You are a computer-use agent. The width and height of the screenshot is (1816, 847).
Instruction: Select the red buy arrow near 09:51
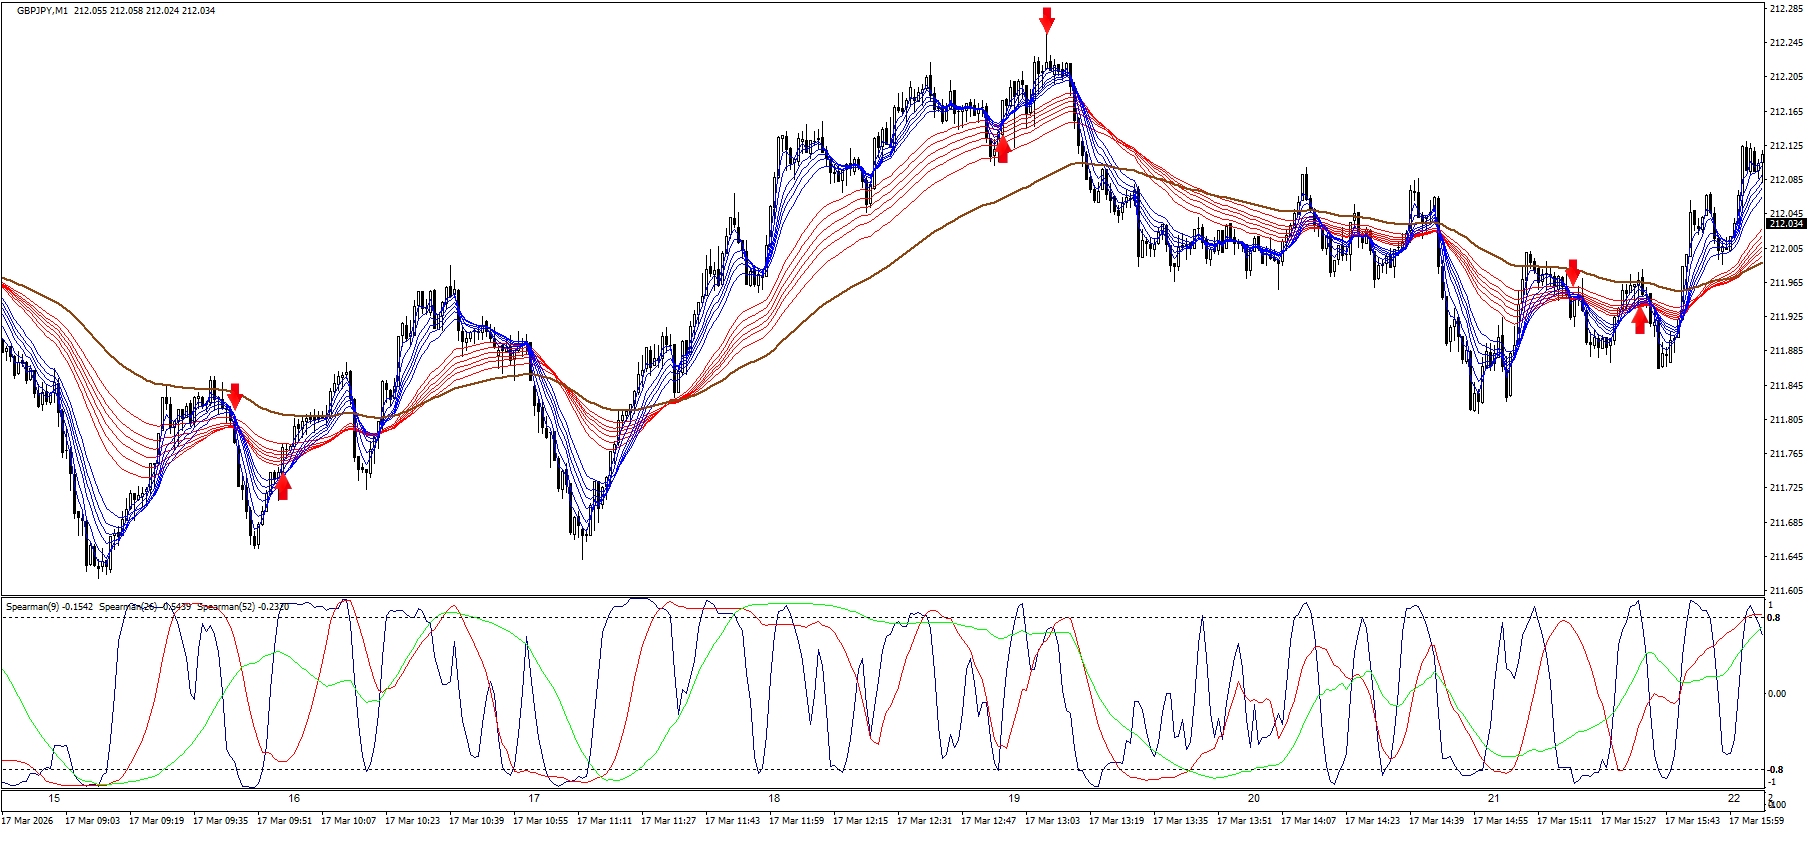tap(283, 486)
